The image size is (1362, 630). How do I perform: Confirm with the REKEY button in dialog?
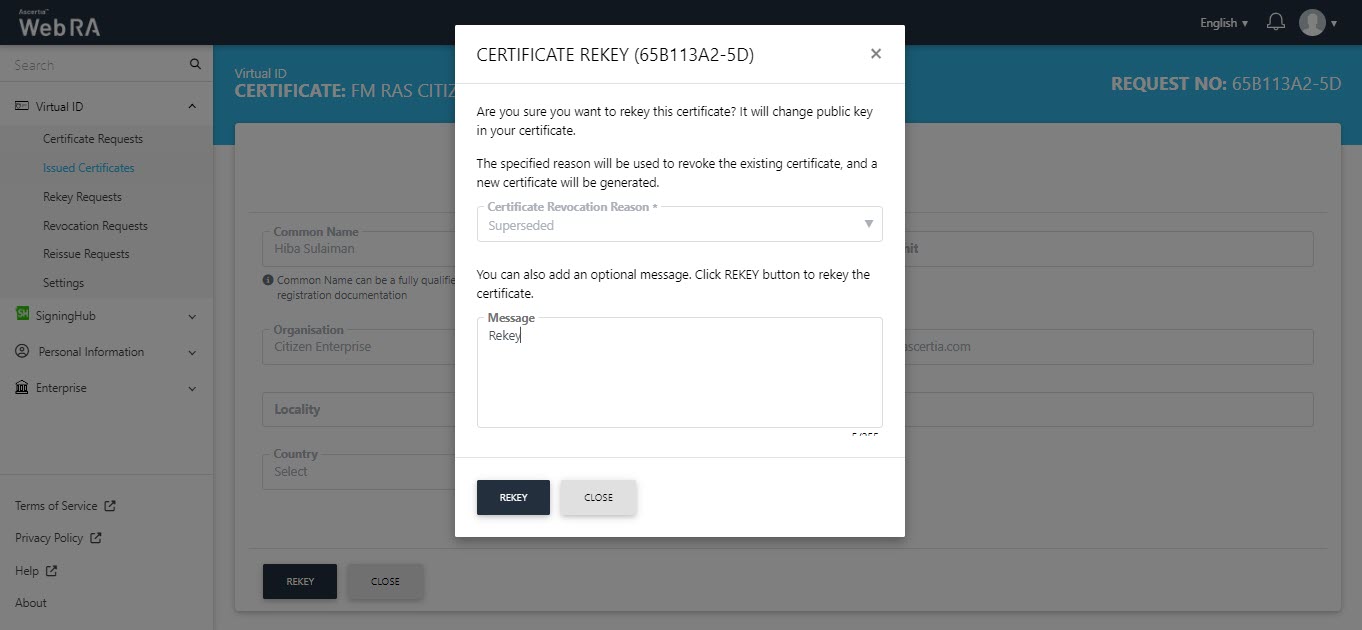513,498
